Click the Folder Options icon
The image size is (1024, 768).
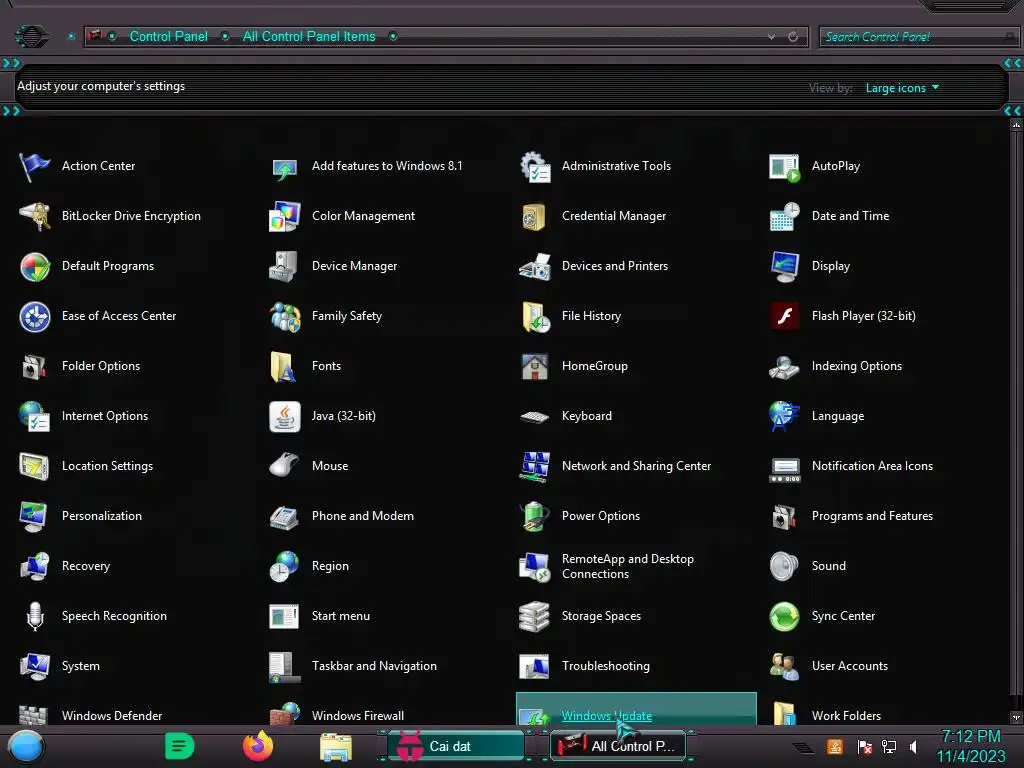pyautogui.click(x=35, y=366)
